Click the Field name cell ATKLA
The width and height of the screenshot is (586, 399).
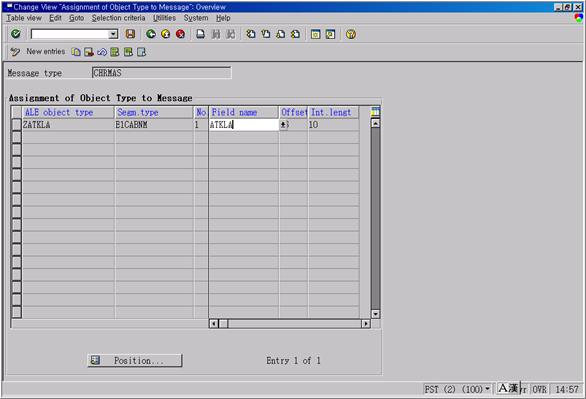pos(244,125)
